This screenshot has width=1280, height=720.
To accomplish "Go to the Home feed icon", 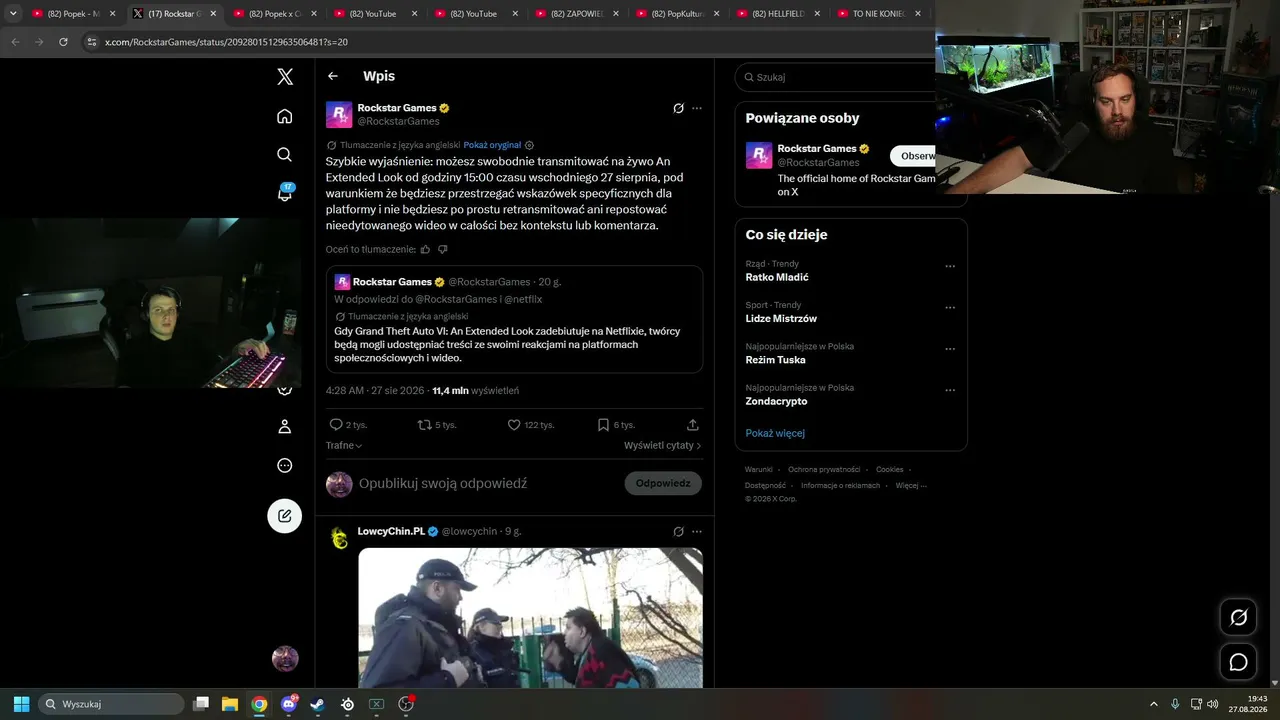I will (x=285, y=116).
